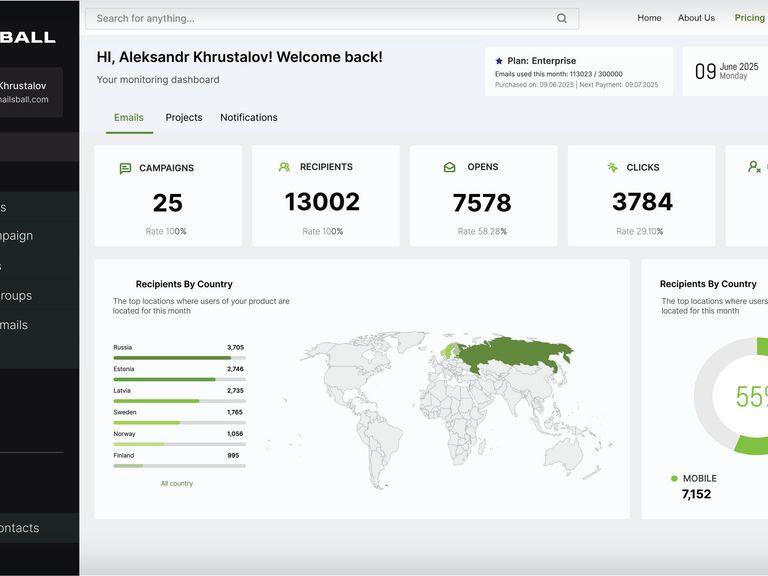This screenshot has width=768, height=576.
Task: Click the star icon beside Plan: Enterprise
Action: [x=499, y=61]
